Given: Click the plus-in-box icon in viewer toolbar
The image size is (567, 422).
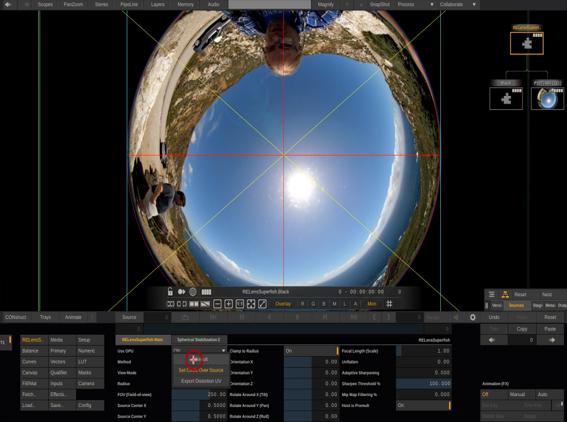Looking at the screenshot, I should point(229,304).
